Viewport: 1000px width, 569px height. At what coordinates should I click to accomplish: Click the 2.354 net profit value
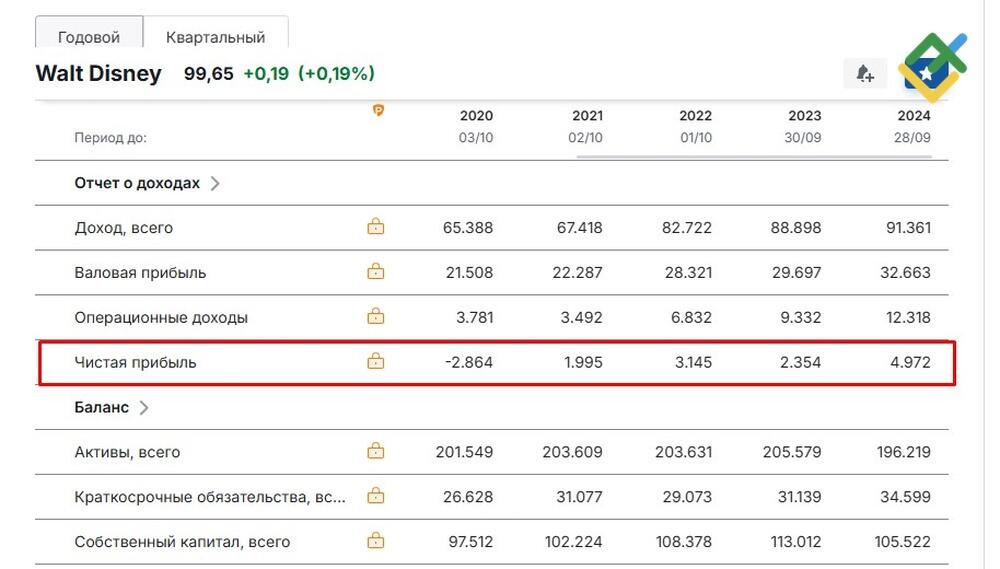click(800, 362)
